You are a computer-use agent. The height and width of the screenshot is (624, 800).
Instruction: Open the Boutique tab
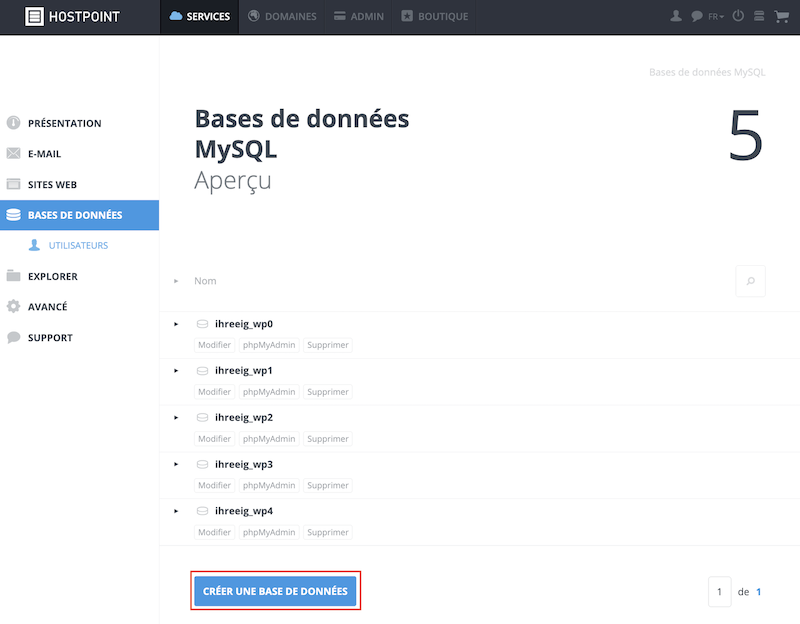[434, 16]
